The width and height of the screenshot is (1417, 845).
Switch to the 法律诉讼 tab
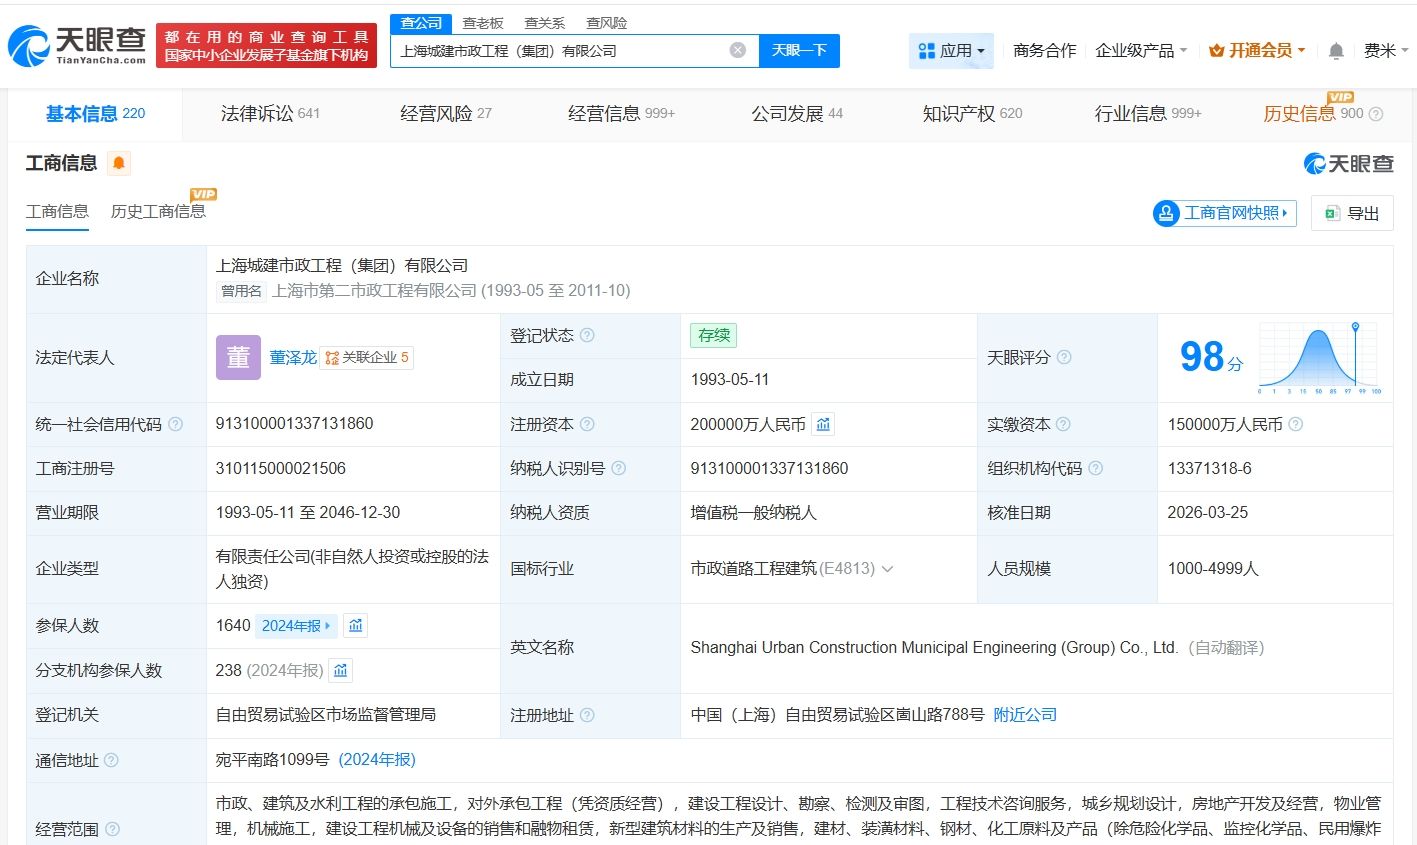click(269, 114)
